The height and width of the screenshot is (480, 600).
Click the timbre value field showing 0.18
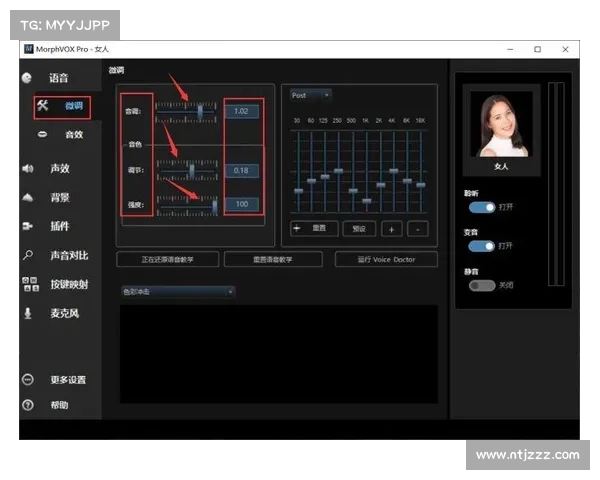[x=241, y=170]
